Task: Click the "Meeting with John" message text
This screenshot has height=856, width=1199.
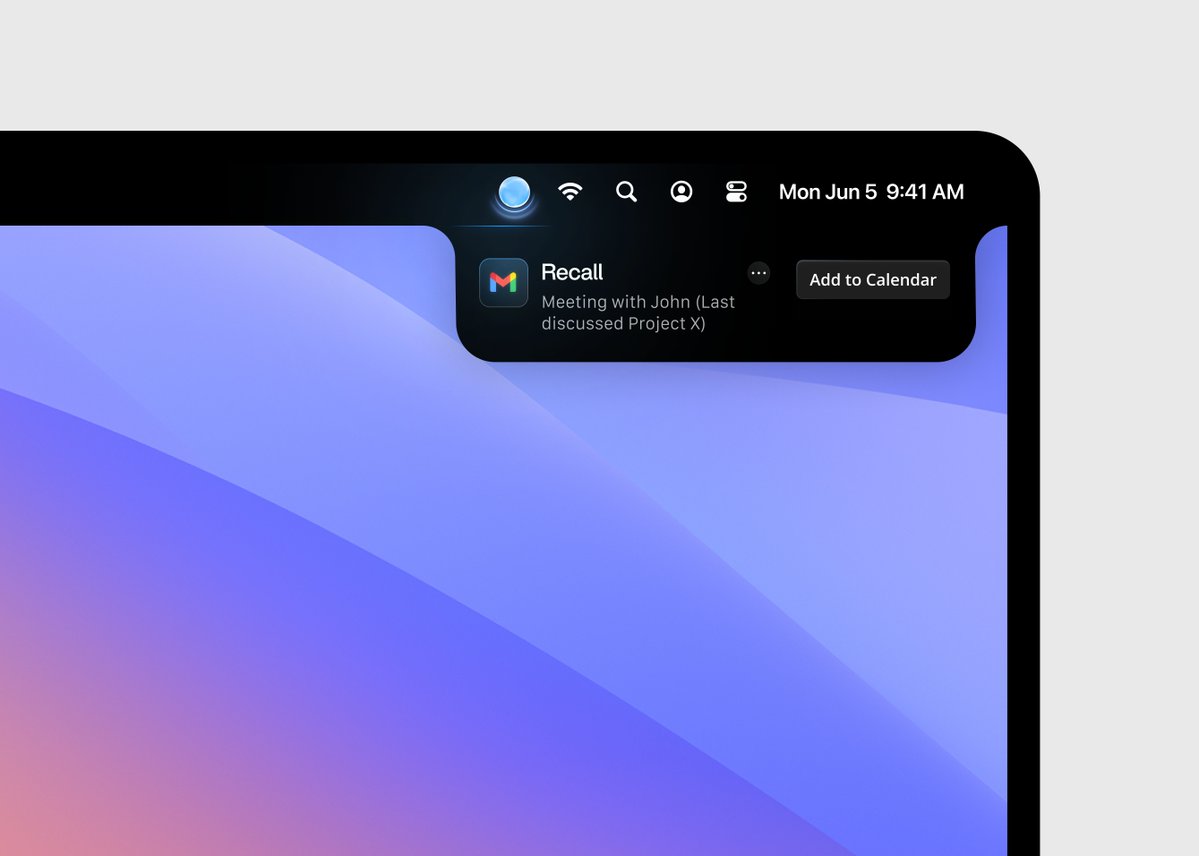Action: click(638, 313)
